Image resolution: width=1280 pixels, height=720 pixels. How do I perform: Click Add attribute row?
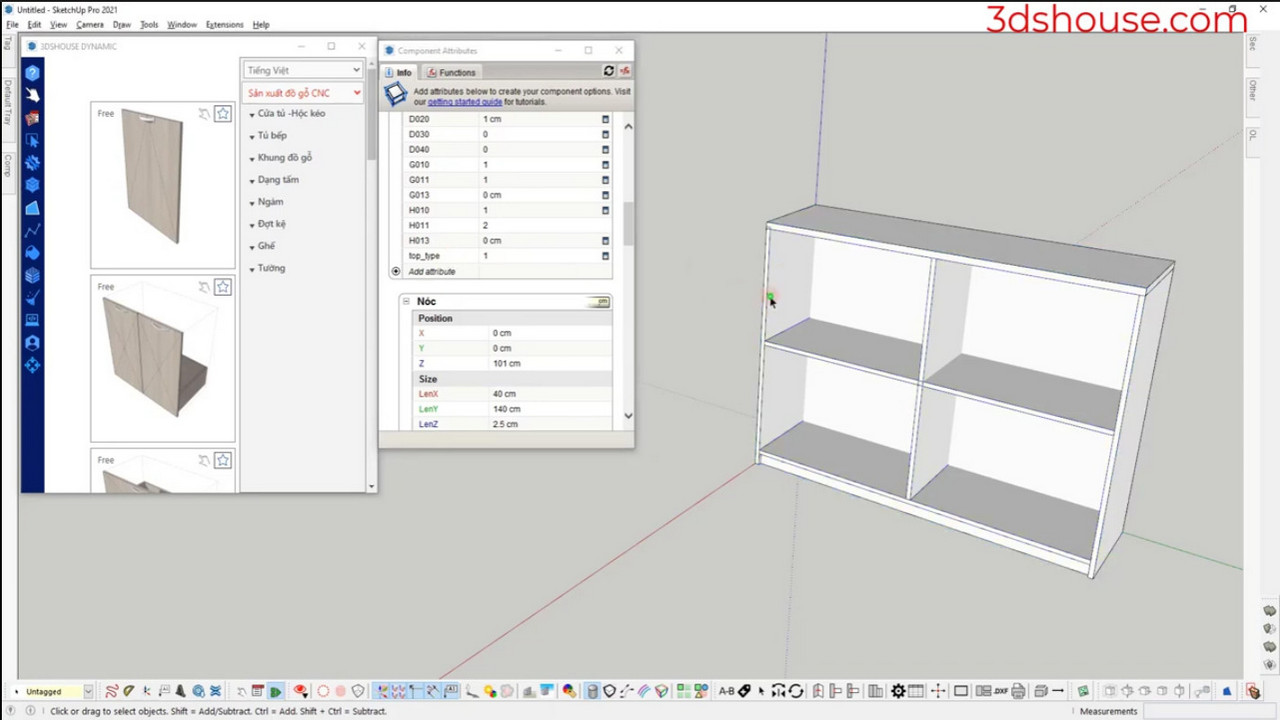pyautogui.click(x=431, y=272)
